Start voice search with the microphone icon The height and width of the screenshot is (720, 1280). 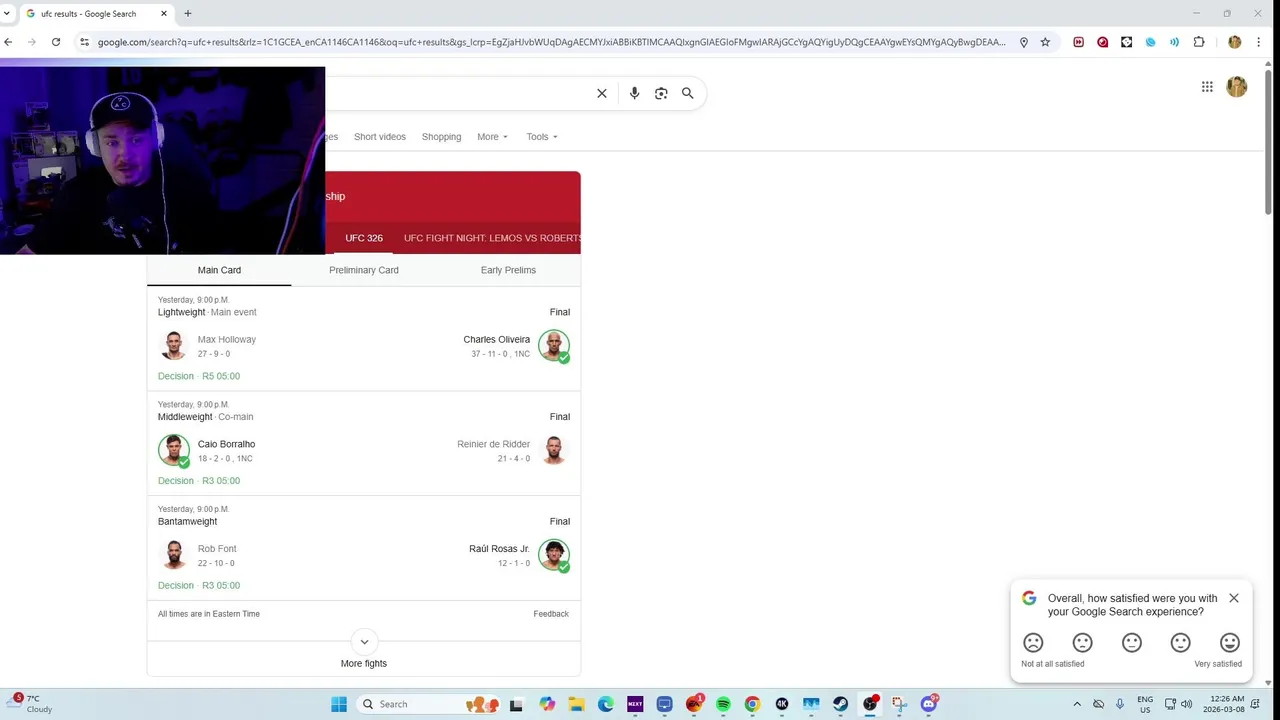634,93
